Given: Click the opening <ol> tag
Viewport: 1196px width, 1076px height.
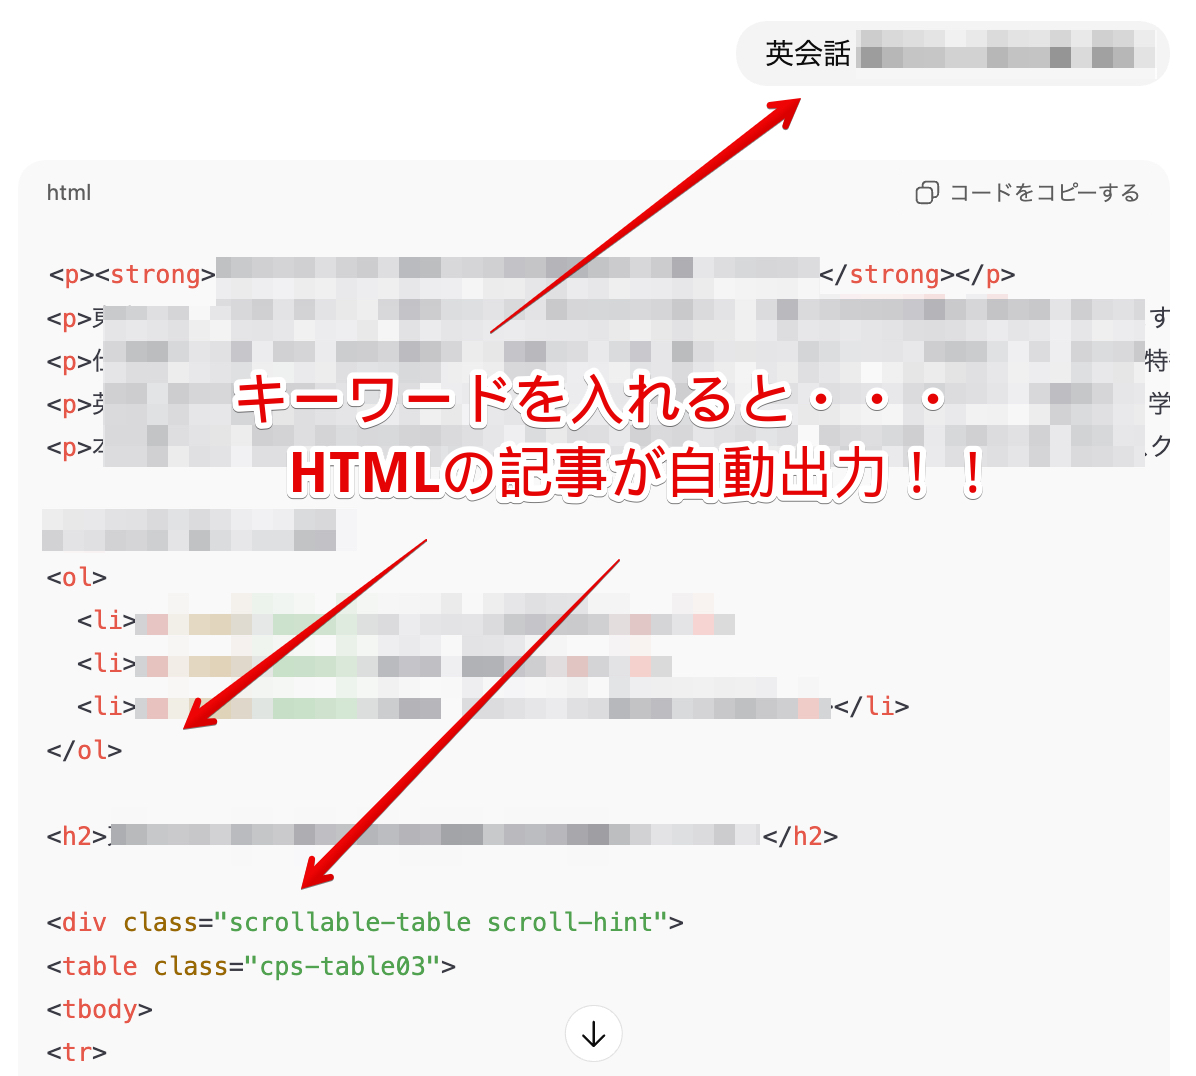Looking at the screenshot, I should point(77,578).
